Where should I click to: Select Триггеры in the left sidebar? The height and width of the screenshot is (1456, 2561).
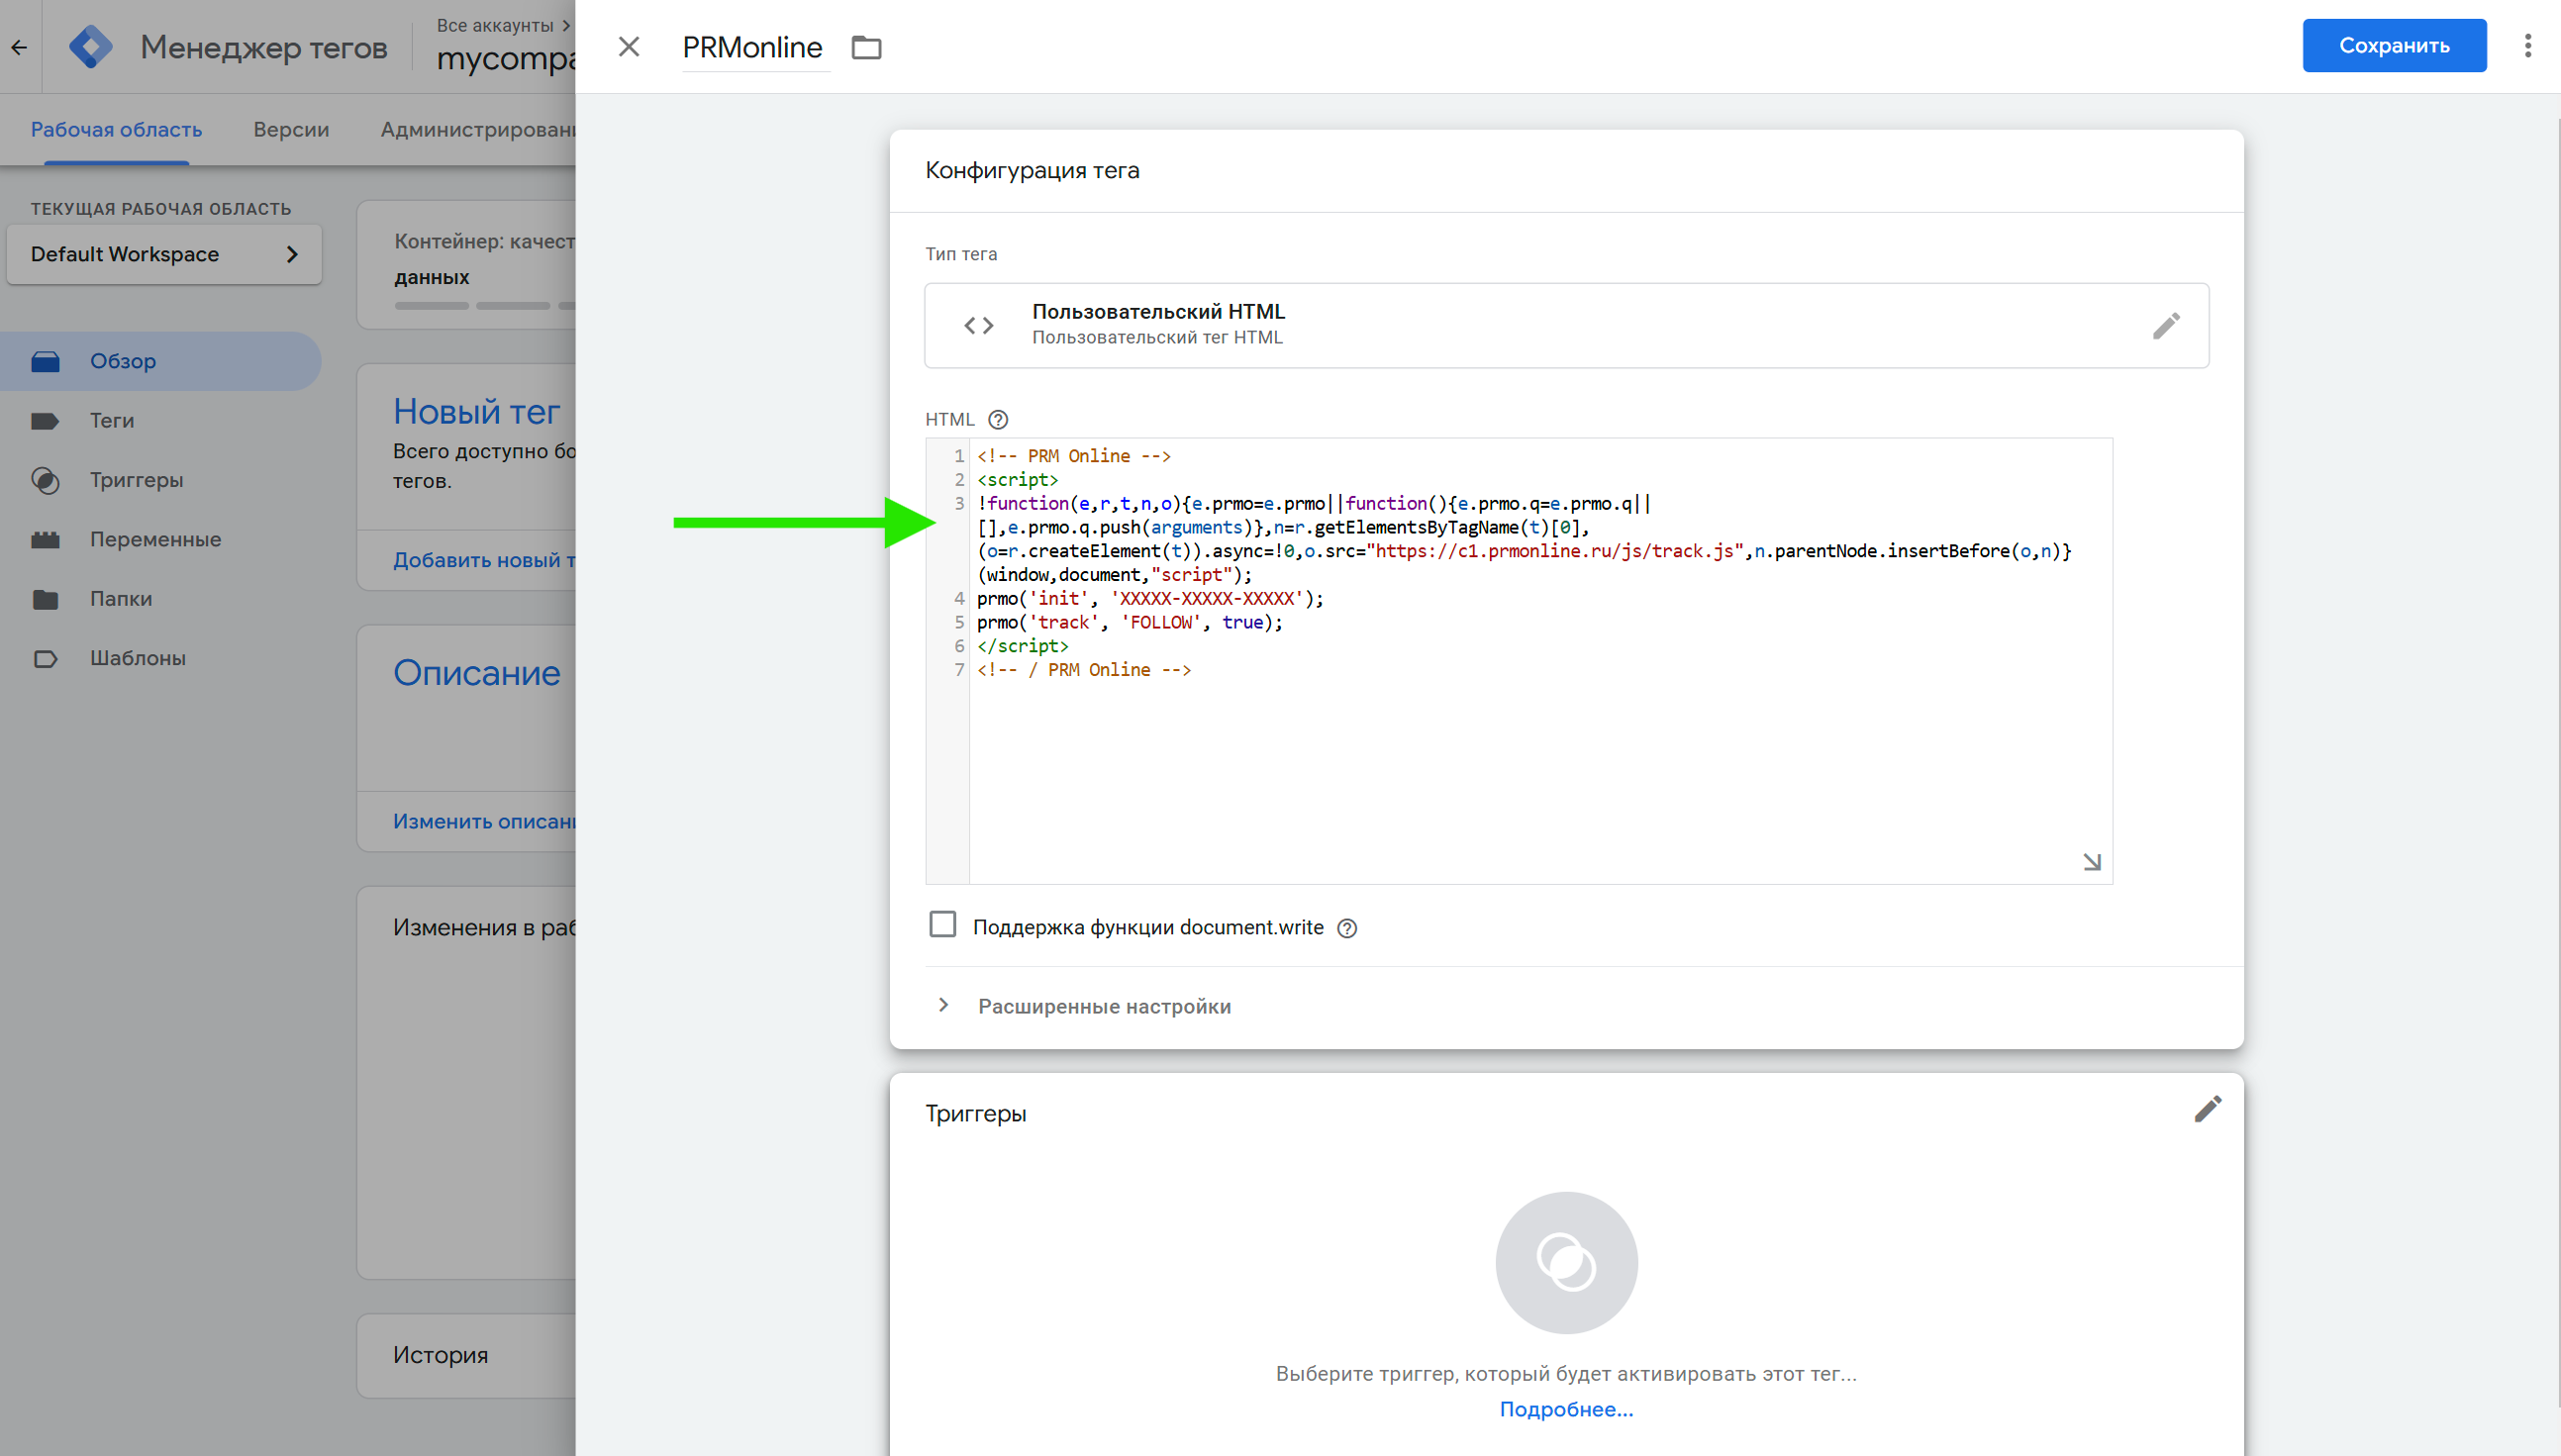pos(136,480)
